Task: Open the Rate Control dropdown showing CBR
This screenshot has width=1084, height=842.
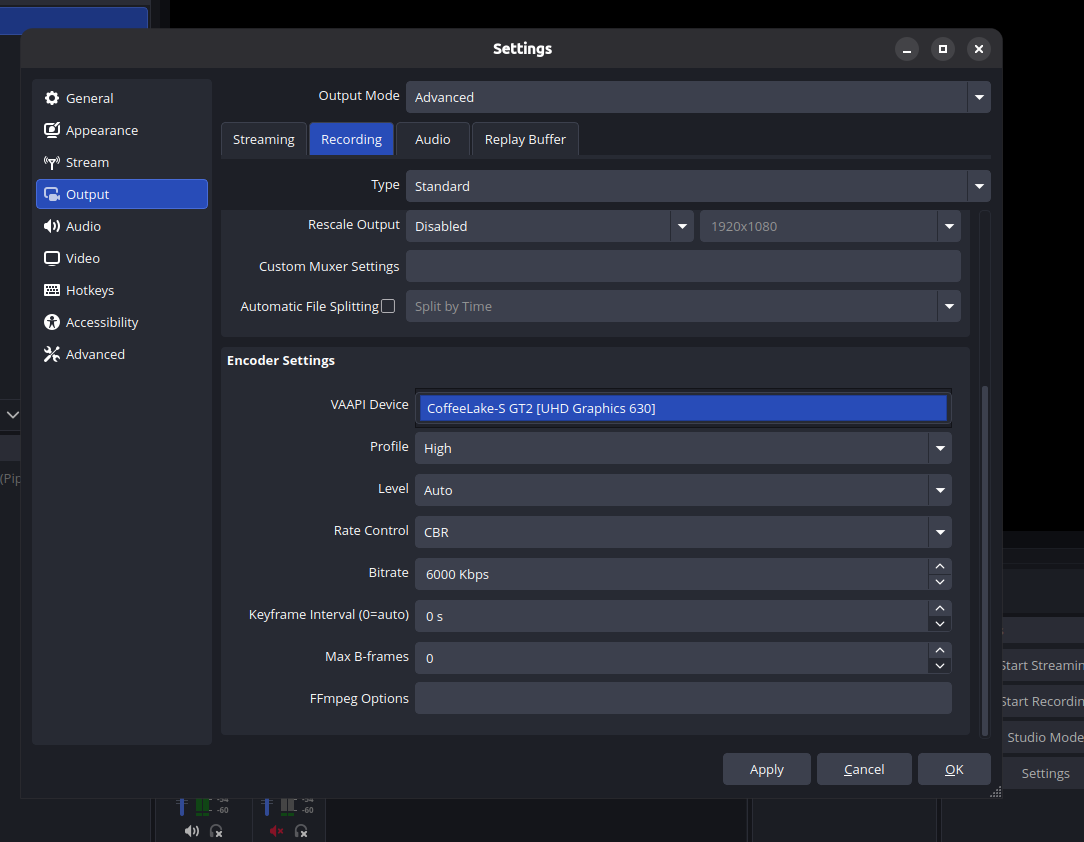Action: 683,532
